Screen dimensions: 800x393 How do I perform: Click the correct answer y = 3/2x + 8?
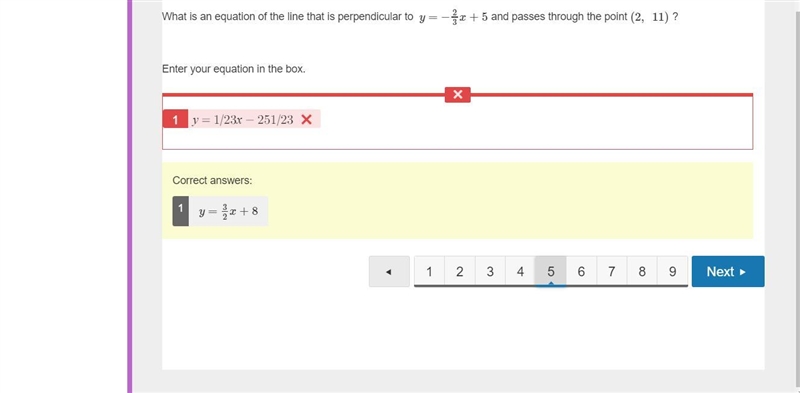[229, 211]
